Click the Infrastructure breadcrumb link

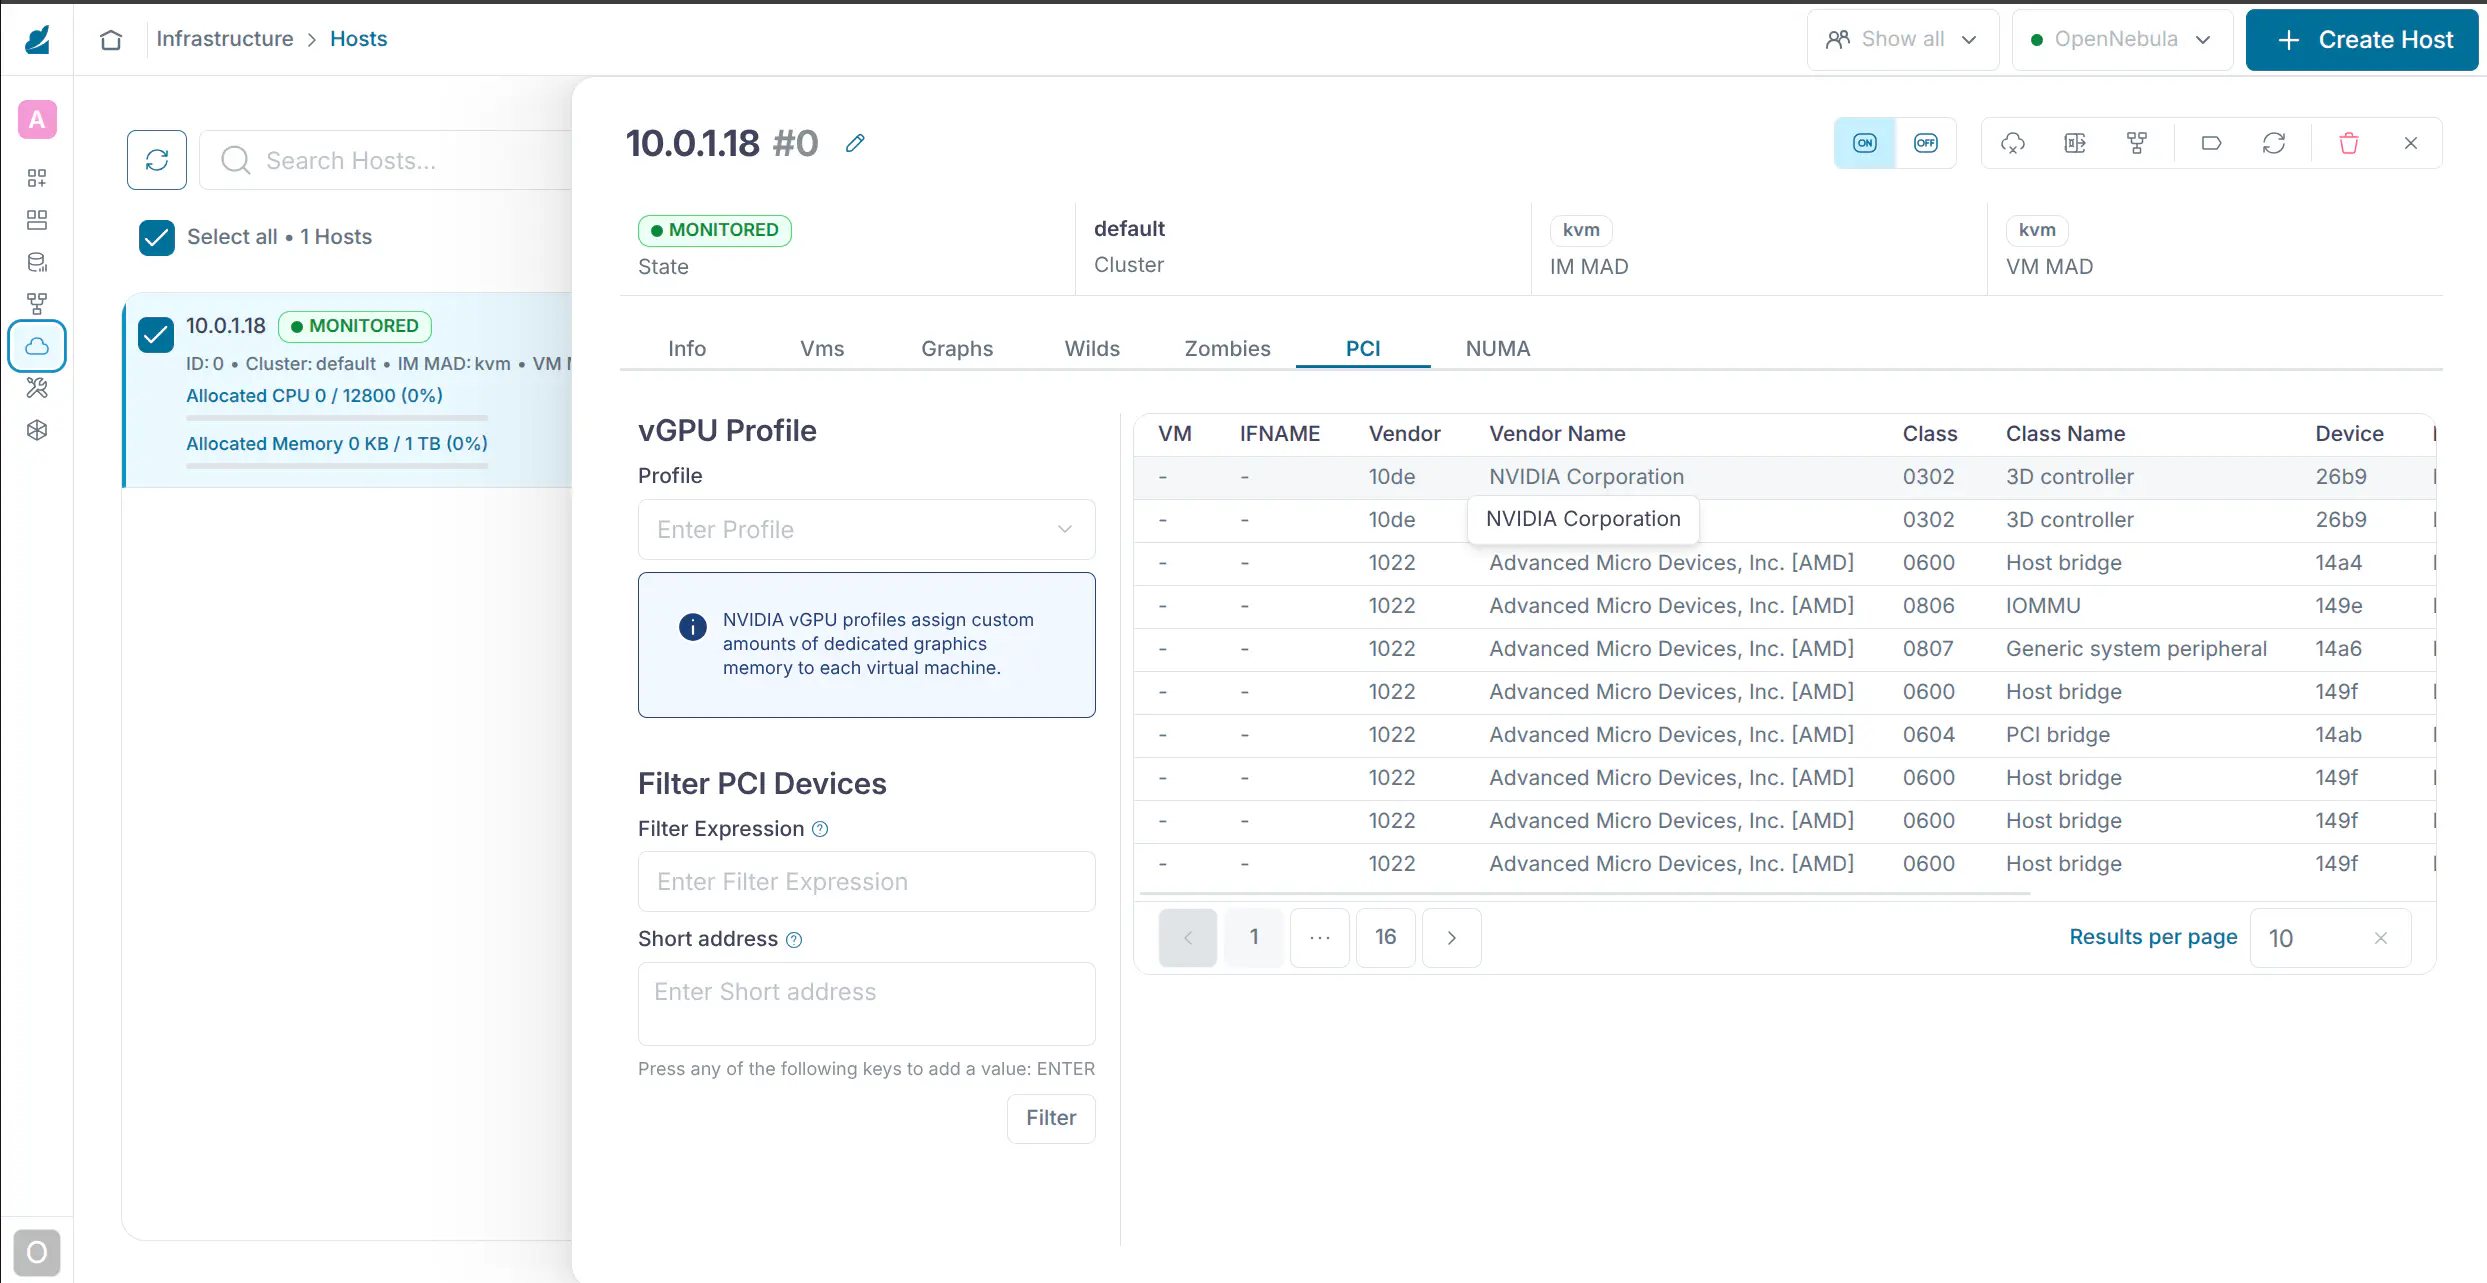point(225,39)
